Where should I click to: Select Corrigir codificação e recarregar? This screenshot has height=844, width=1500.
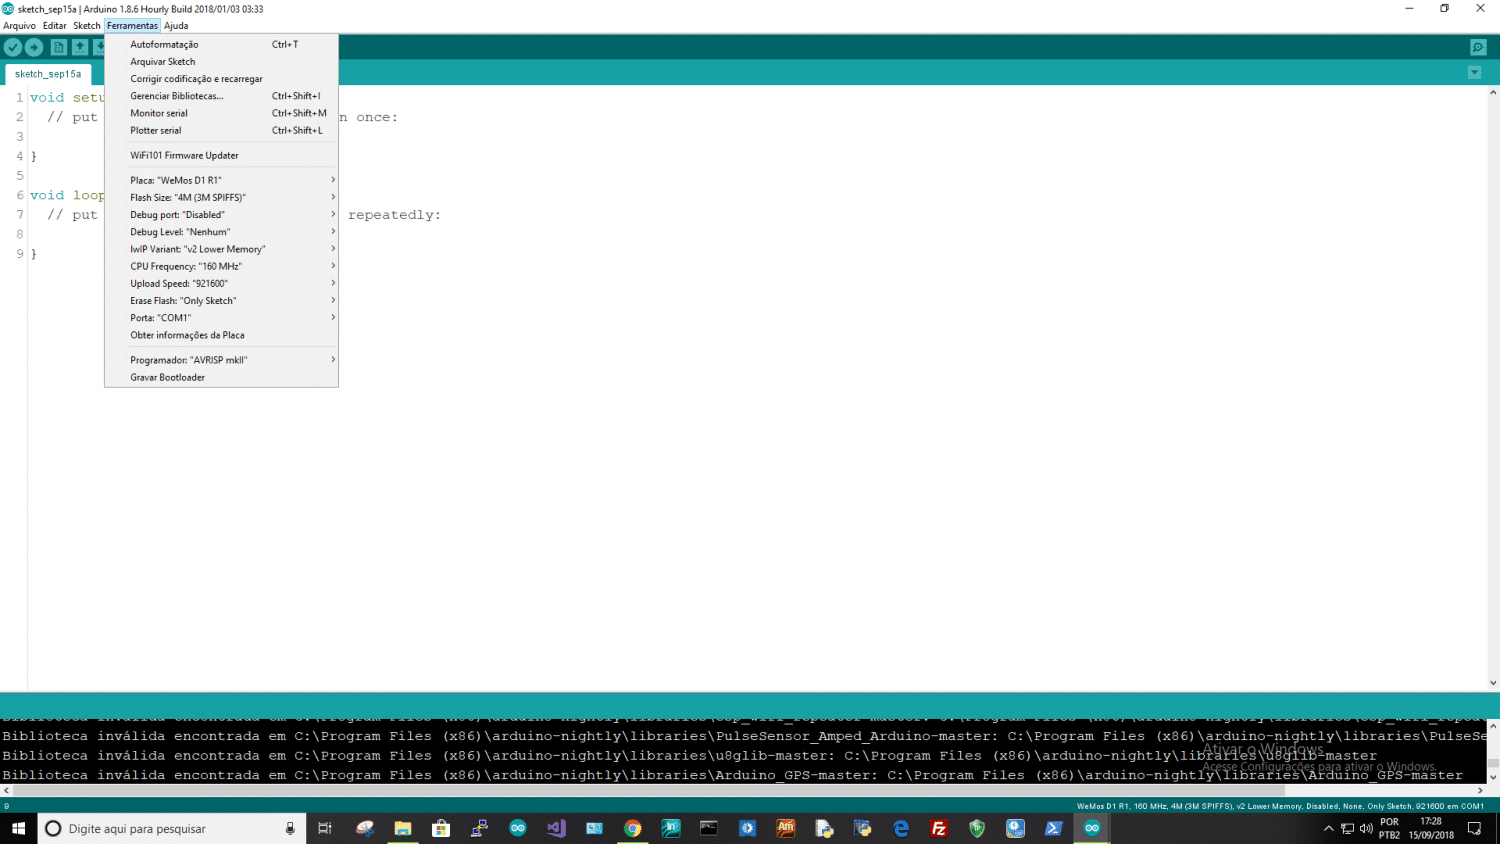point(221,79)
